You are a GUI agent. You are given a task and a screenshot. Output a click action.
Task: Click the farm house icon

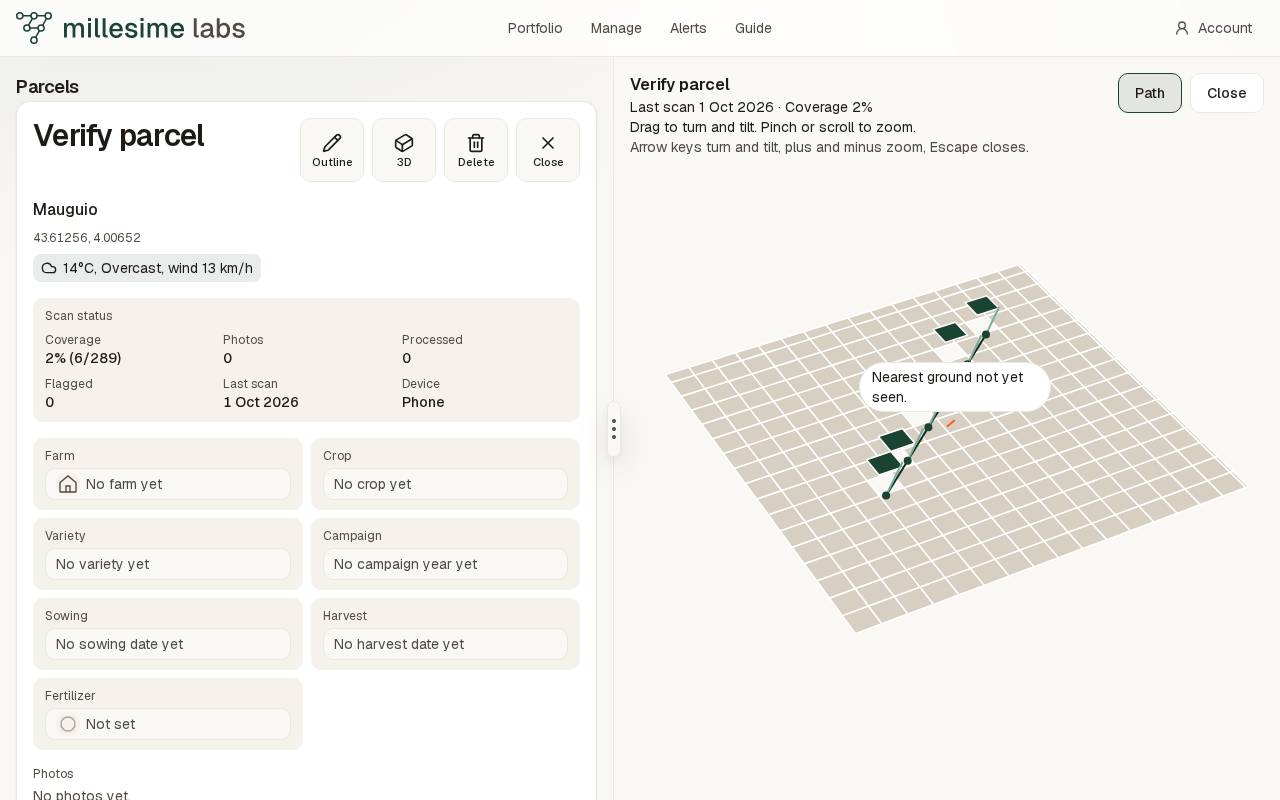point(68,484)
